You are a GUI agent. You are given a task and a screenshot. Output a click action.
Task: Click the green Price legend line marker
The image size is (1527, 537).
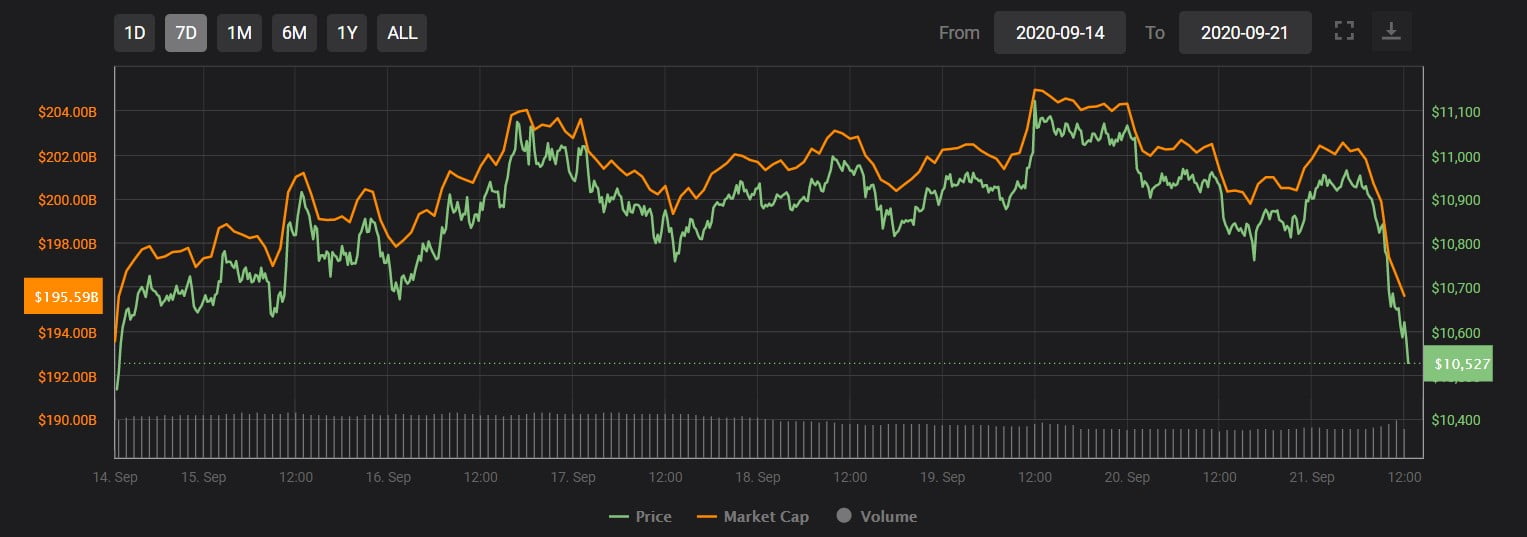[619, 517]
